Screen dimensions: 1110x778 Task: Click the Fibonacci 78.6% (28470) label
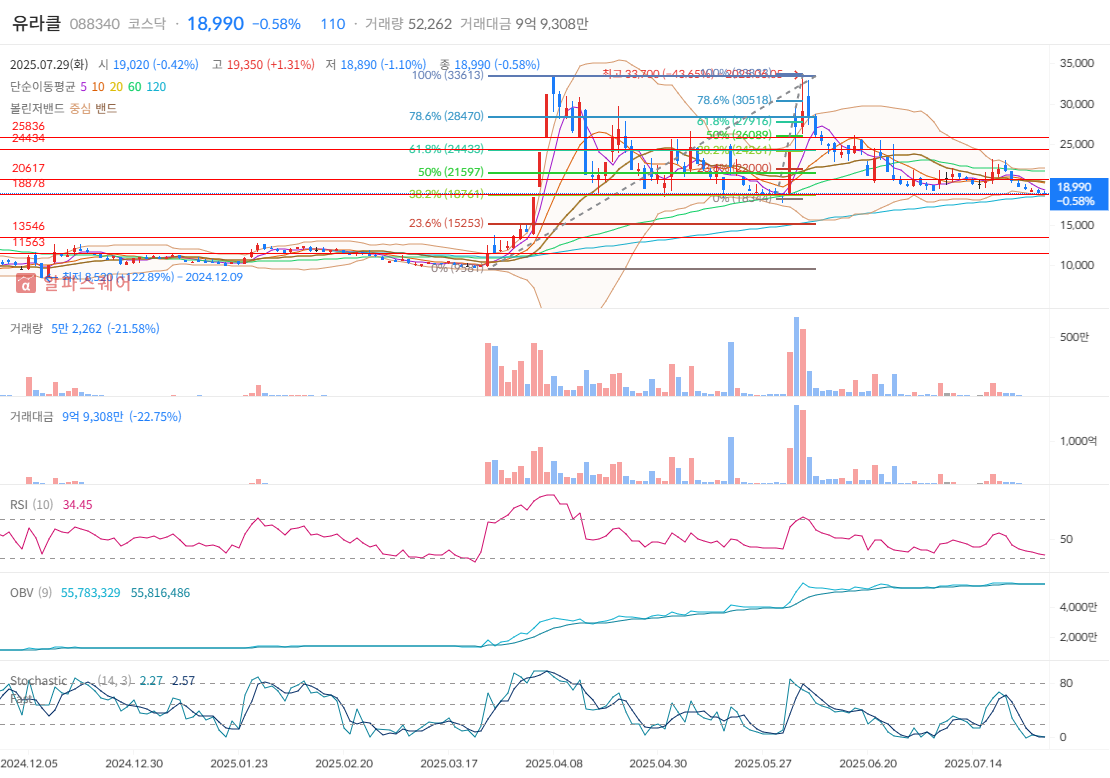point(447,116)
